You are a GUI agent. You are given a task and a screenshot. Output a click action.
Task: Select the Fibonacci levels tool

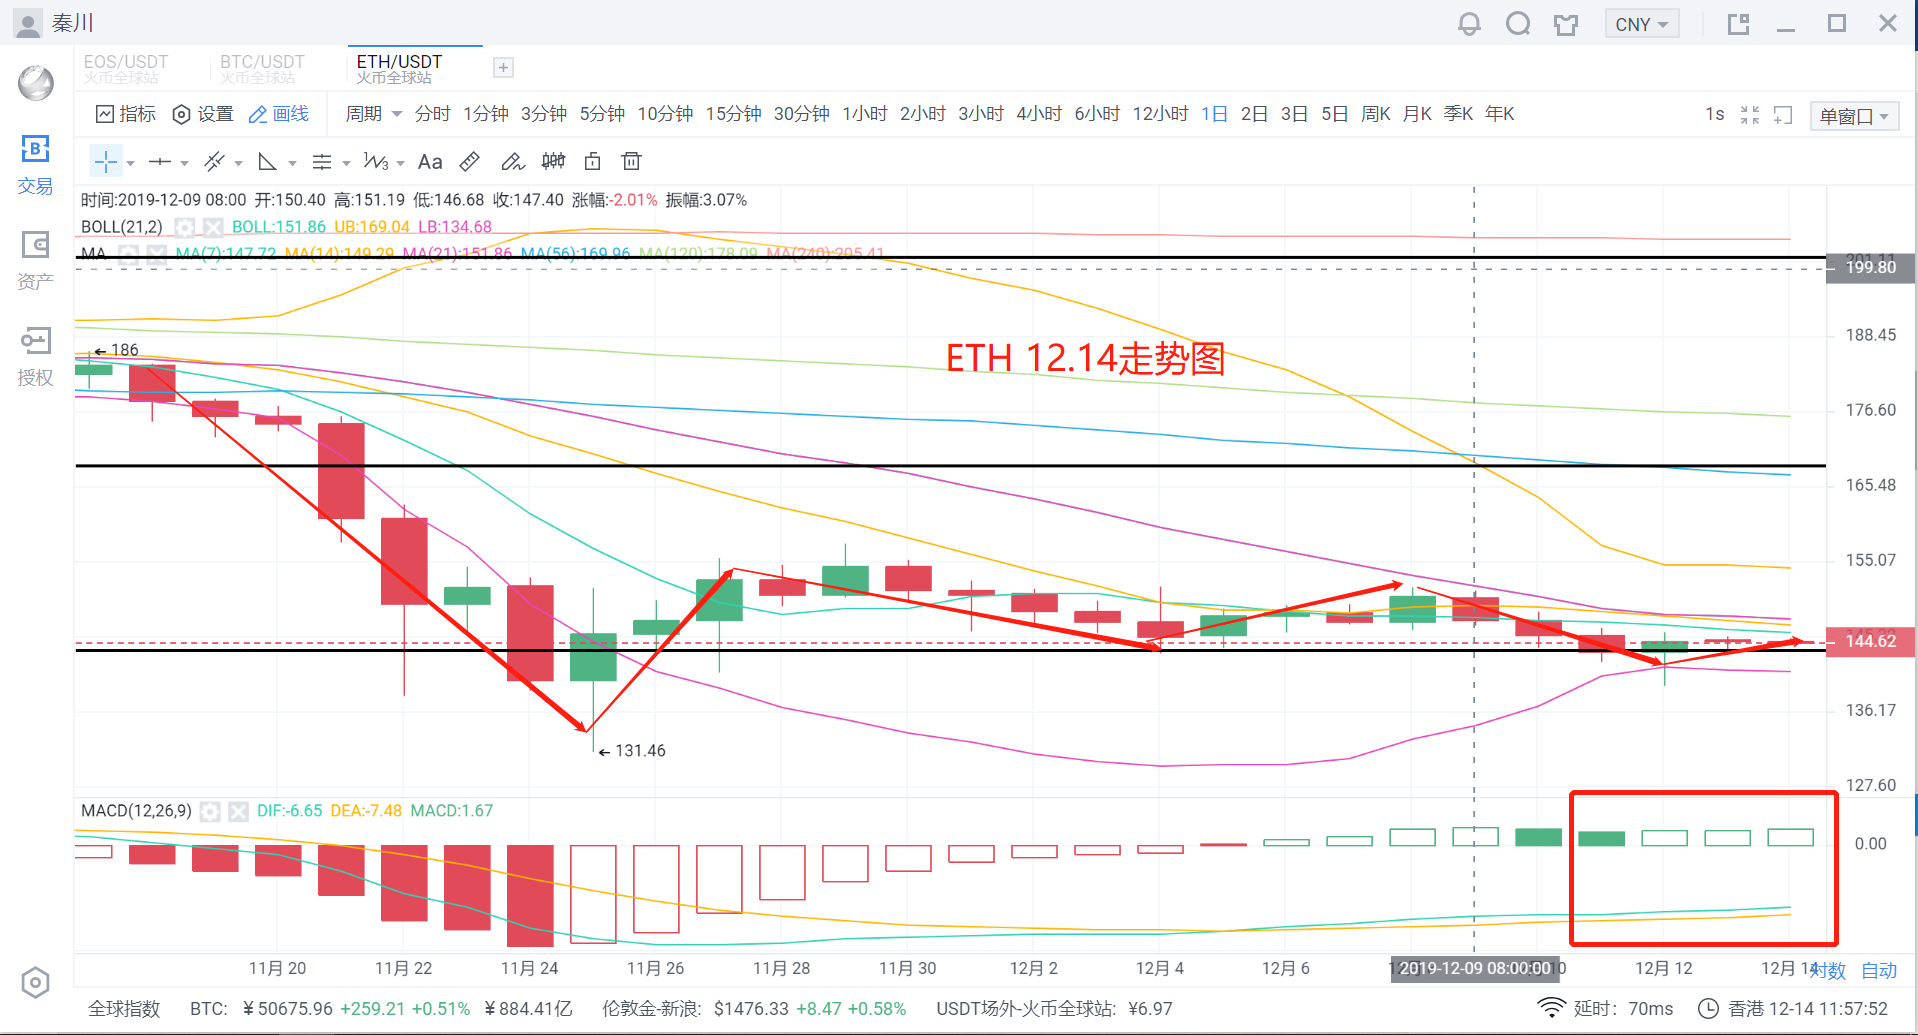(x=322, y=161)
